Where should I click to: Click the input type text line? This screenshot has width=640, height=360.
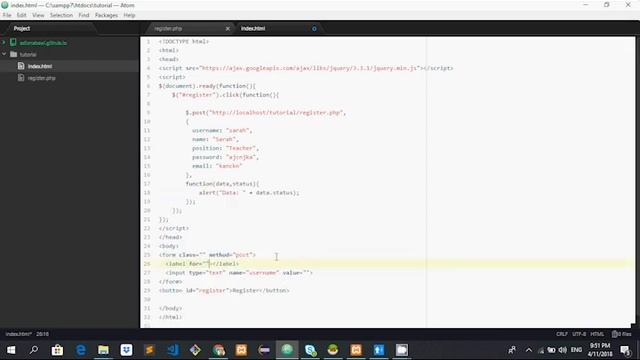tap(239, 273)
